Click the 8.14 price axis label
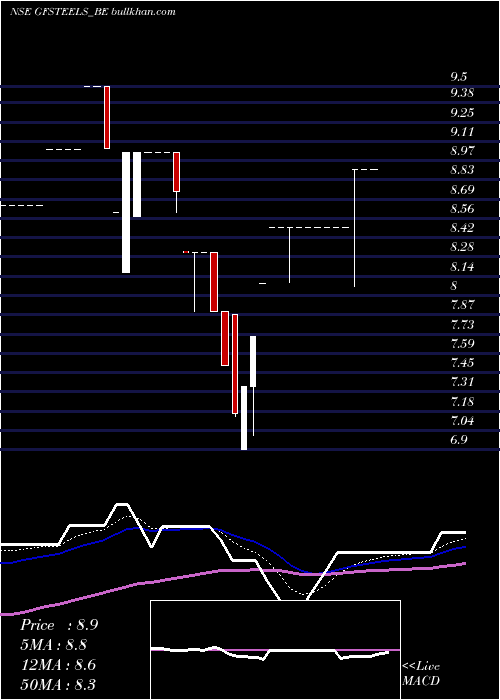The width and height of the screenshot is (500, 700). pyautogui.click(x=462, y=267)
